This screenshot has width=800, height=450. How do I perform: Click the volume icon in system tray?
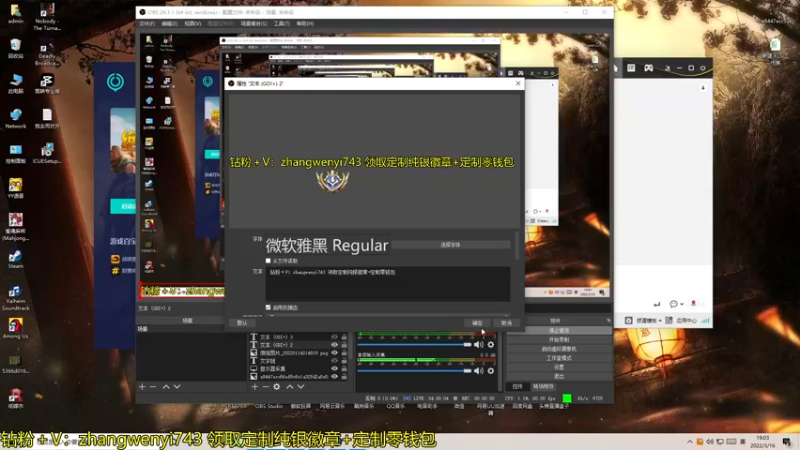tap(710, 442)
